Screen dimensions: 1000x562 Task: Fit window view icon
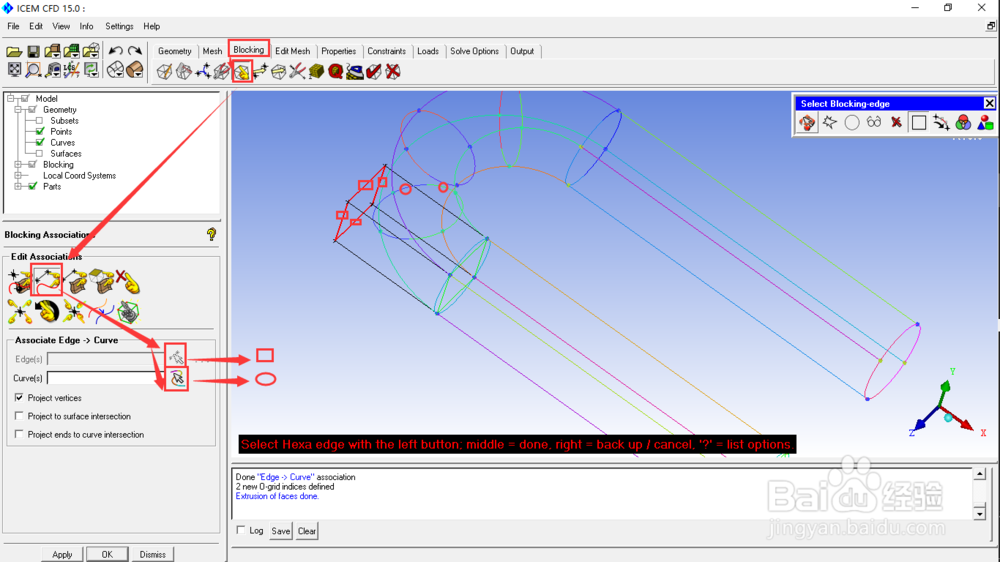click(x=14, y=70)
